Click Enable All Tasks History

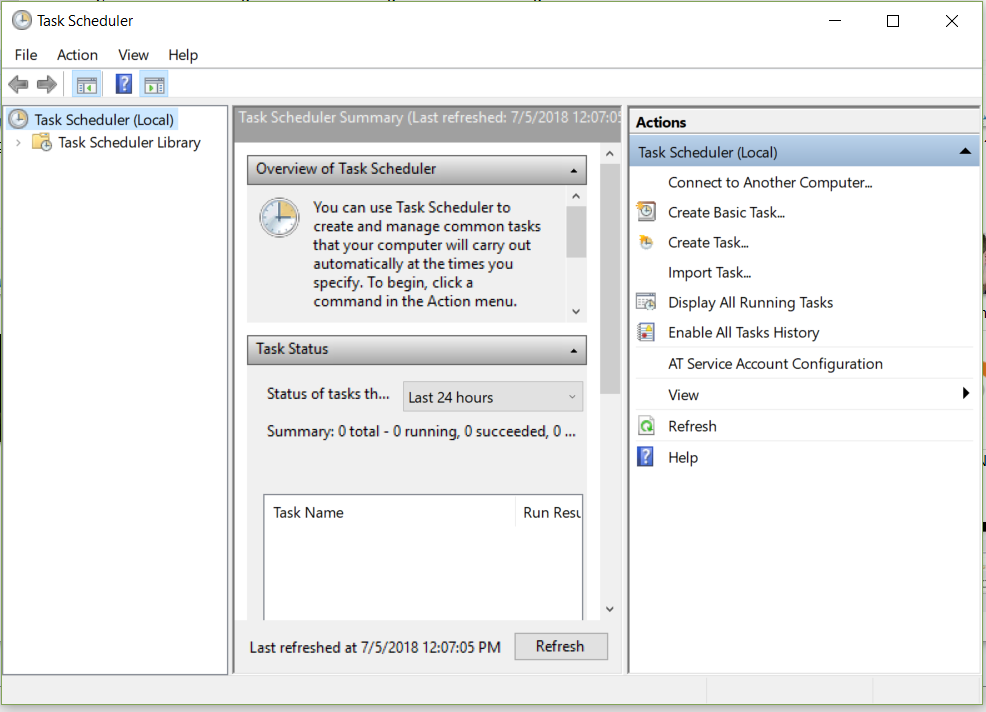coord(743,333)
